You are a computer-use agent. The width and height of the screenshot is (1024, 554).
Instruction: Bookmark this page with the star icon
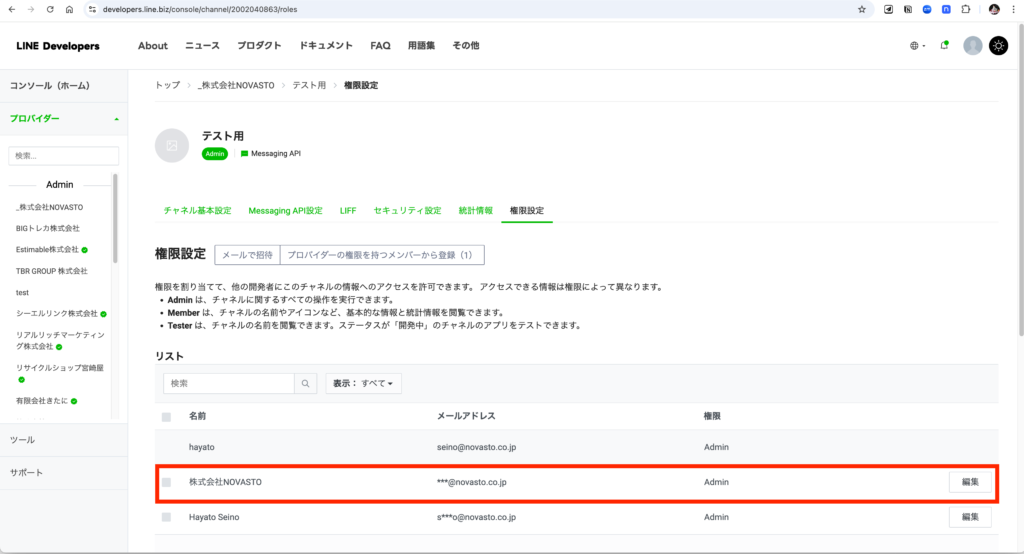[x=861, y=9]
